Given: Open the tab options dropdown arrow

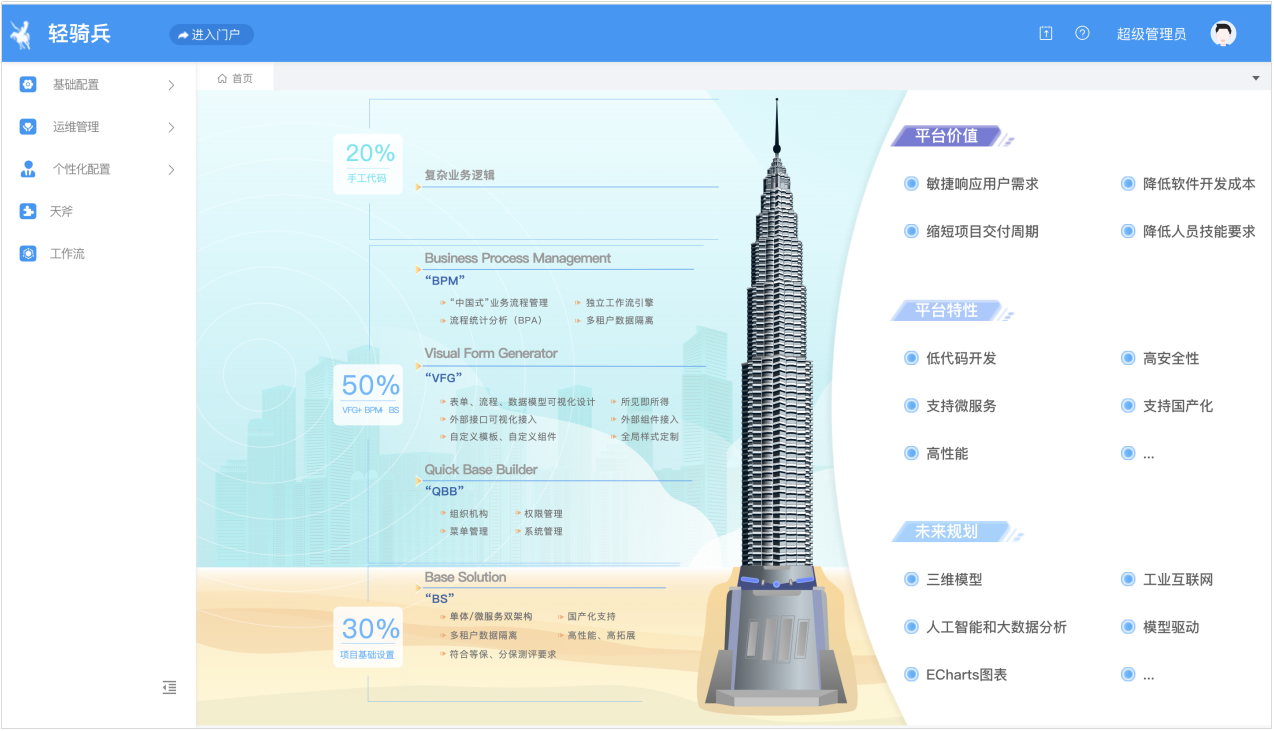Looking at the screenshot, I should [x=1256, y=78].
